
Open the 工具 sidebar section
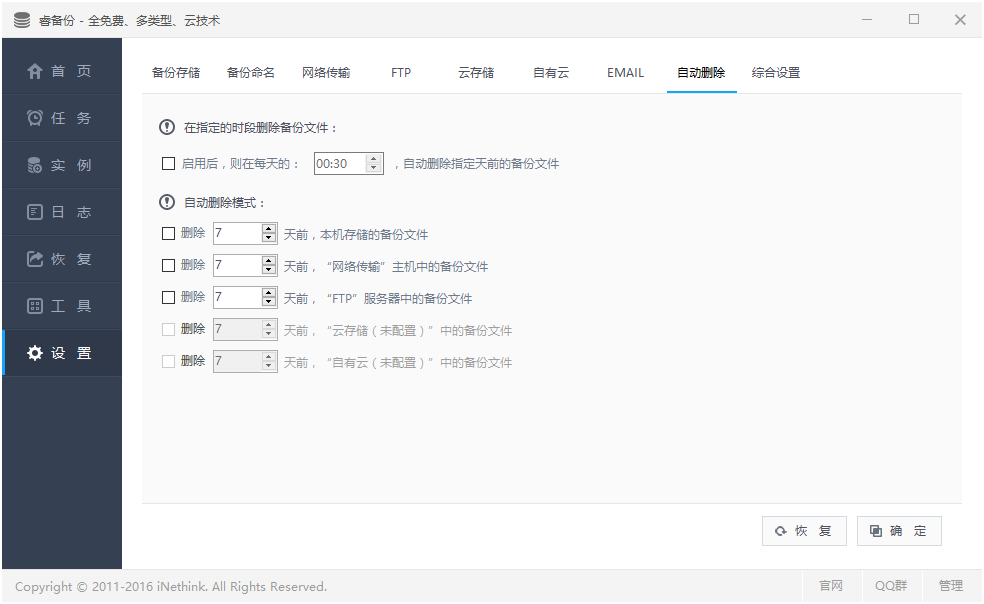pos(62,305)
